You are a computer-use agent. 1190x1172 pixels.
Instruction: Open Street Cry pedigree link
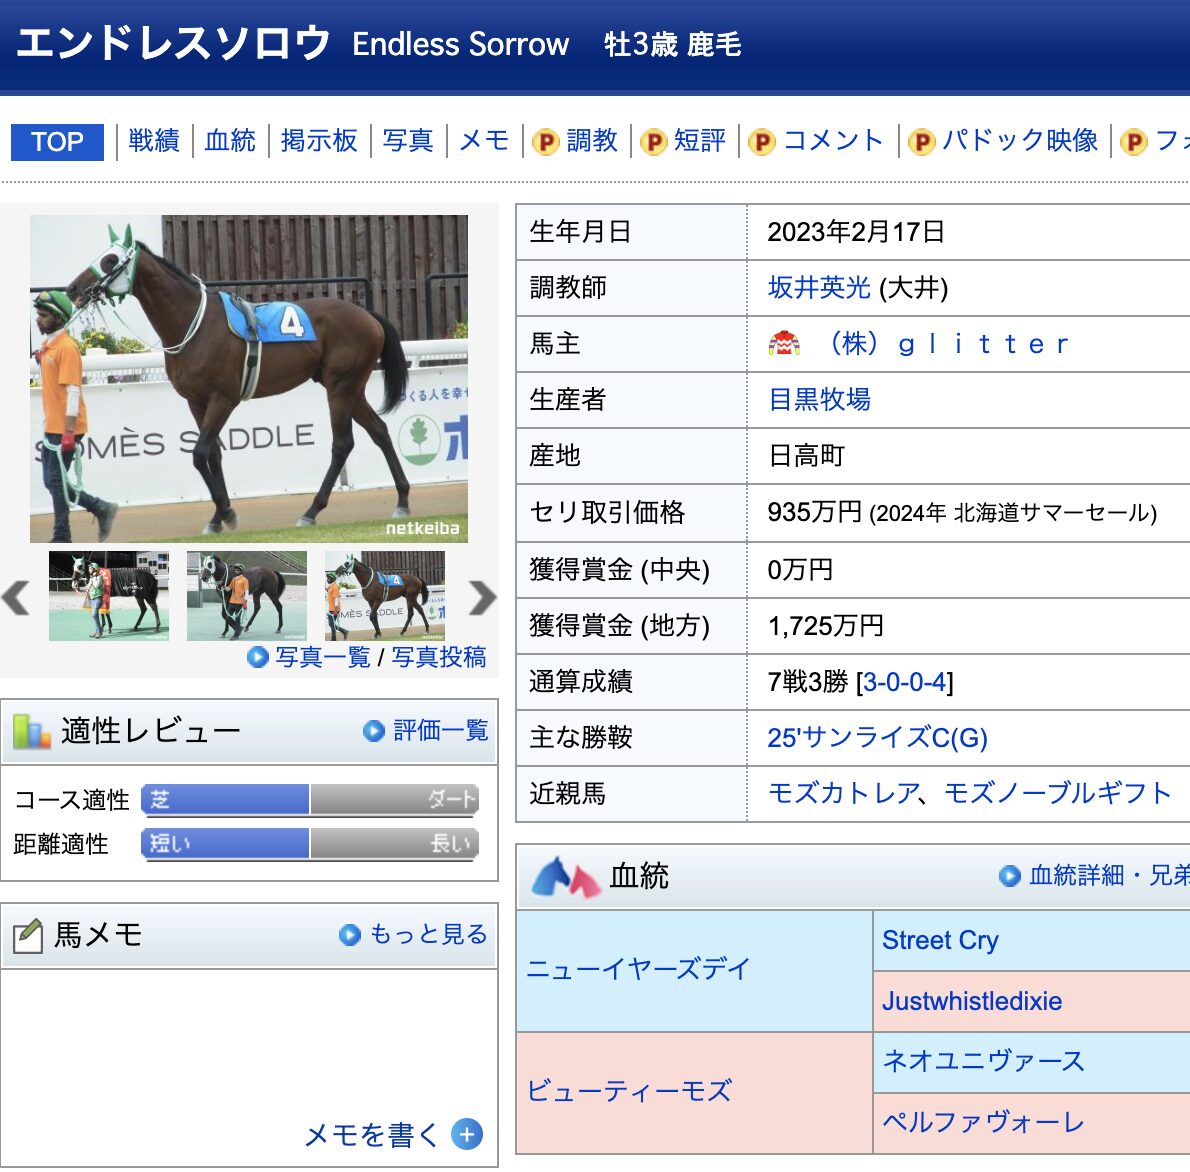click(940, 940)
